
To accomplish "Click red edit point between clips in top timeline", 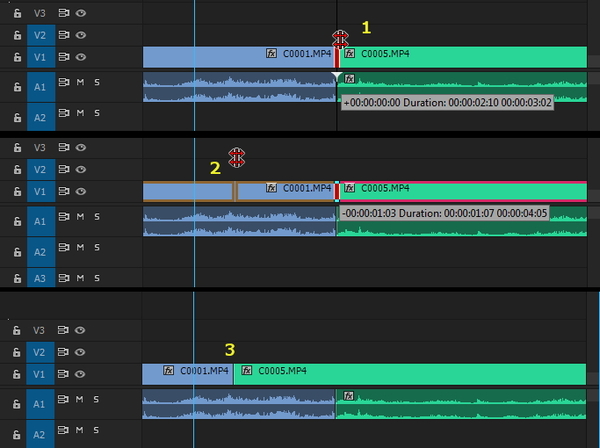I will [337, 57].
